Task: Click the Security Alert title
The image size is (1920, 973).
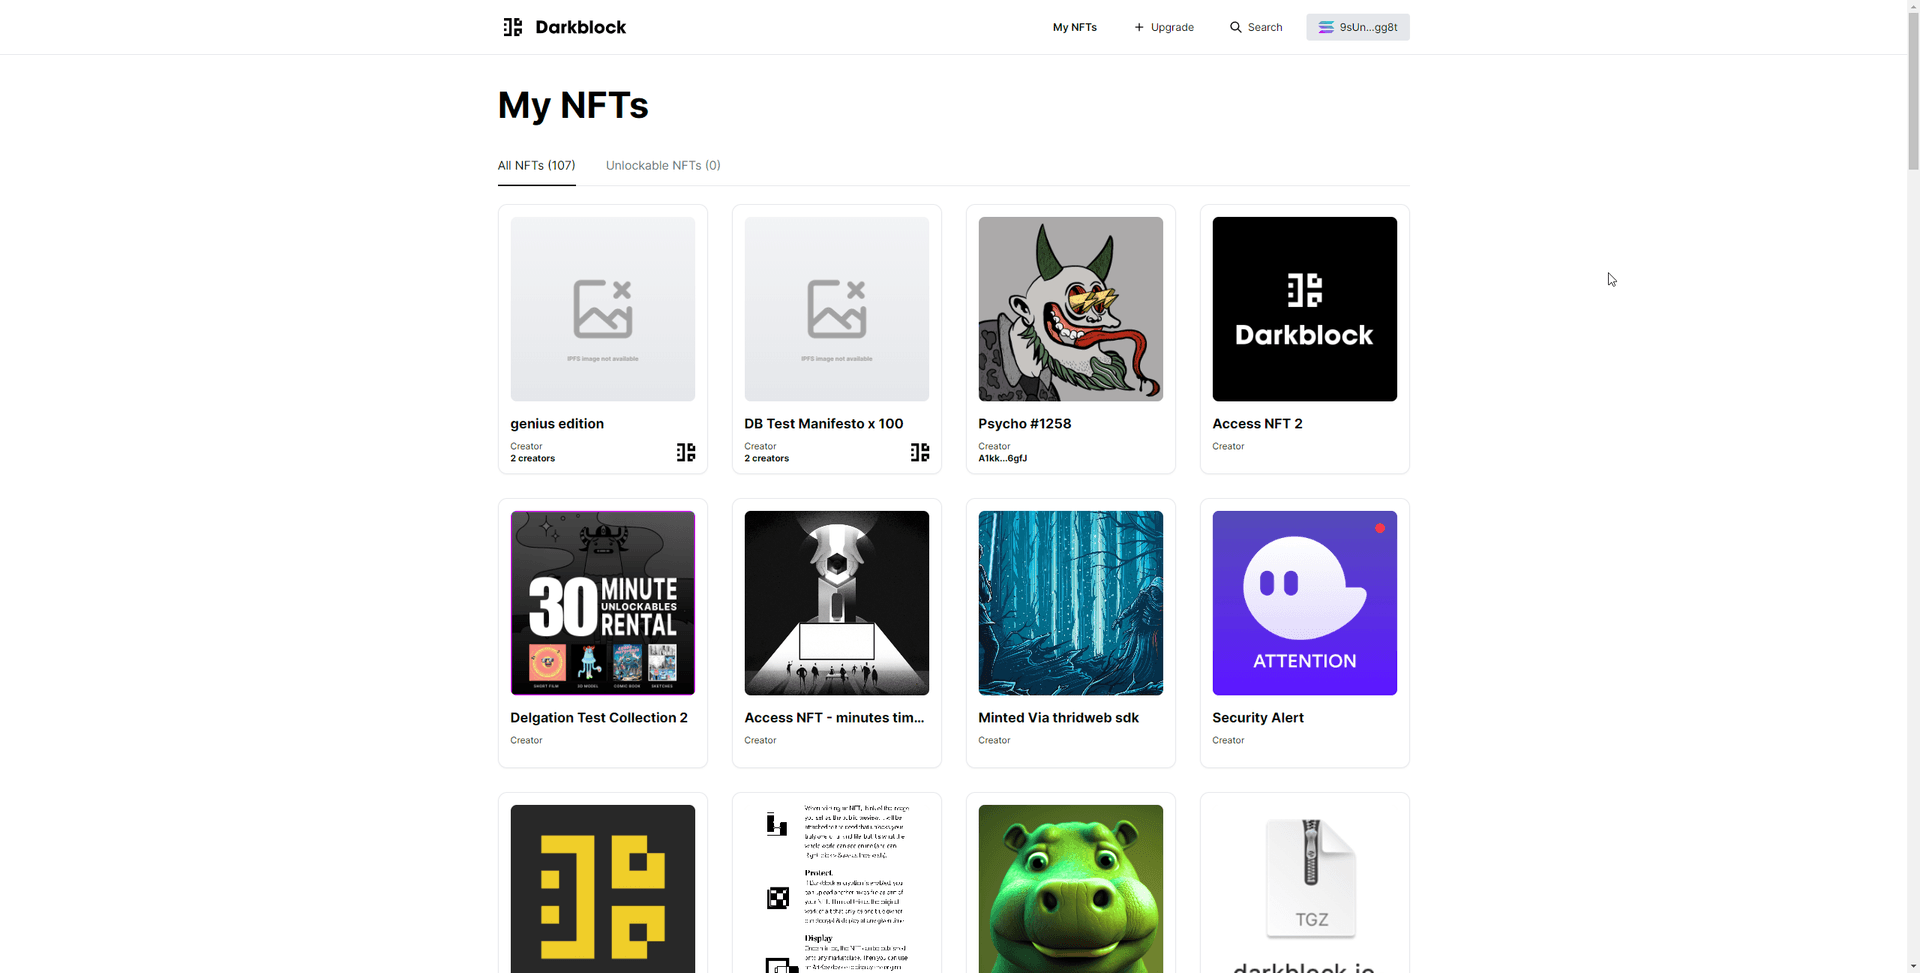Action: tap(1257, 718)
